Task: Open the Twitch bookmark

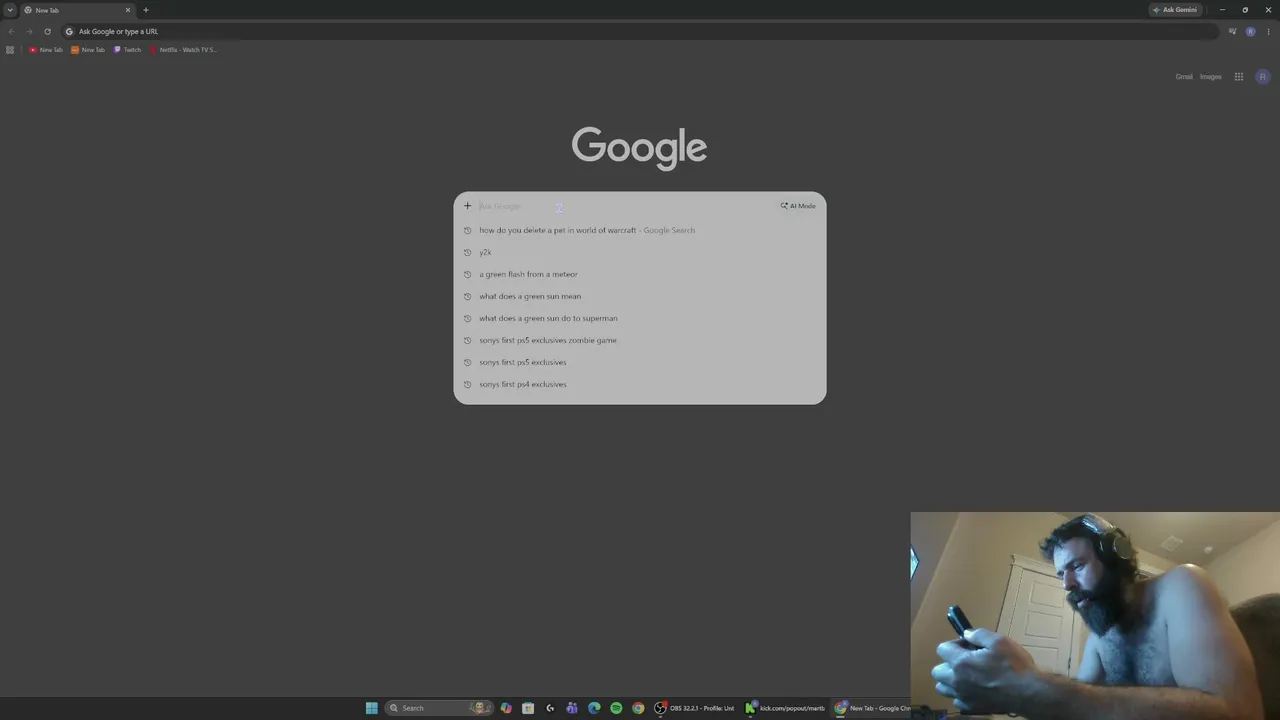Action: [x=127, y=50]
